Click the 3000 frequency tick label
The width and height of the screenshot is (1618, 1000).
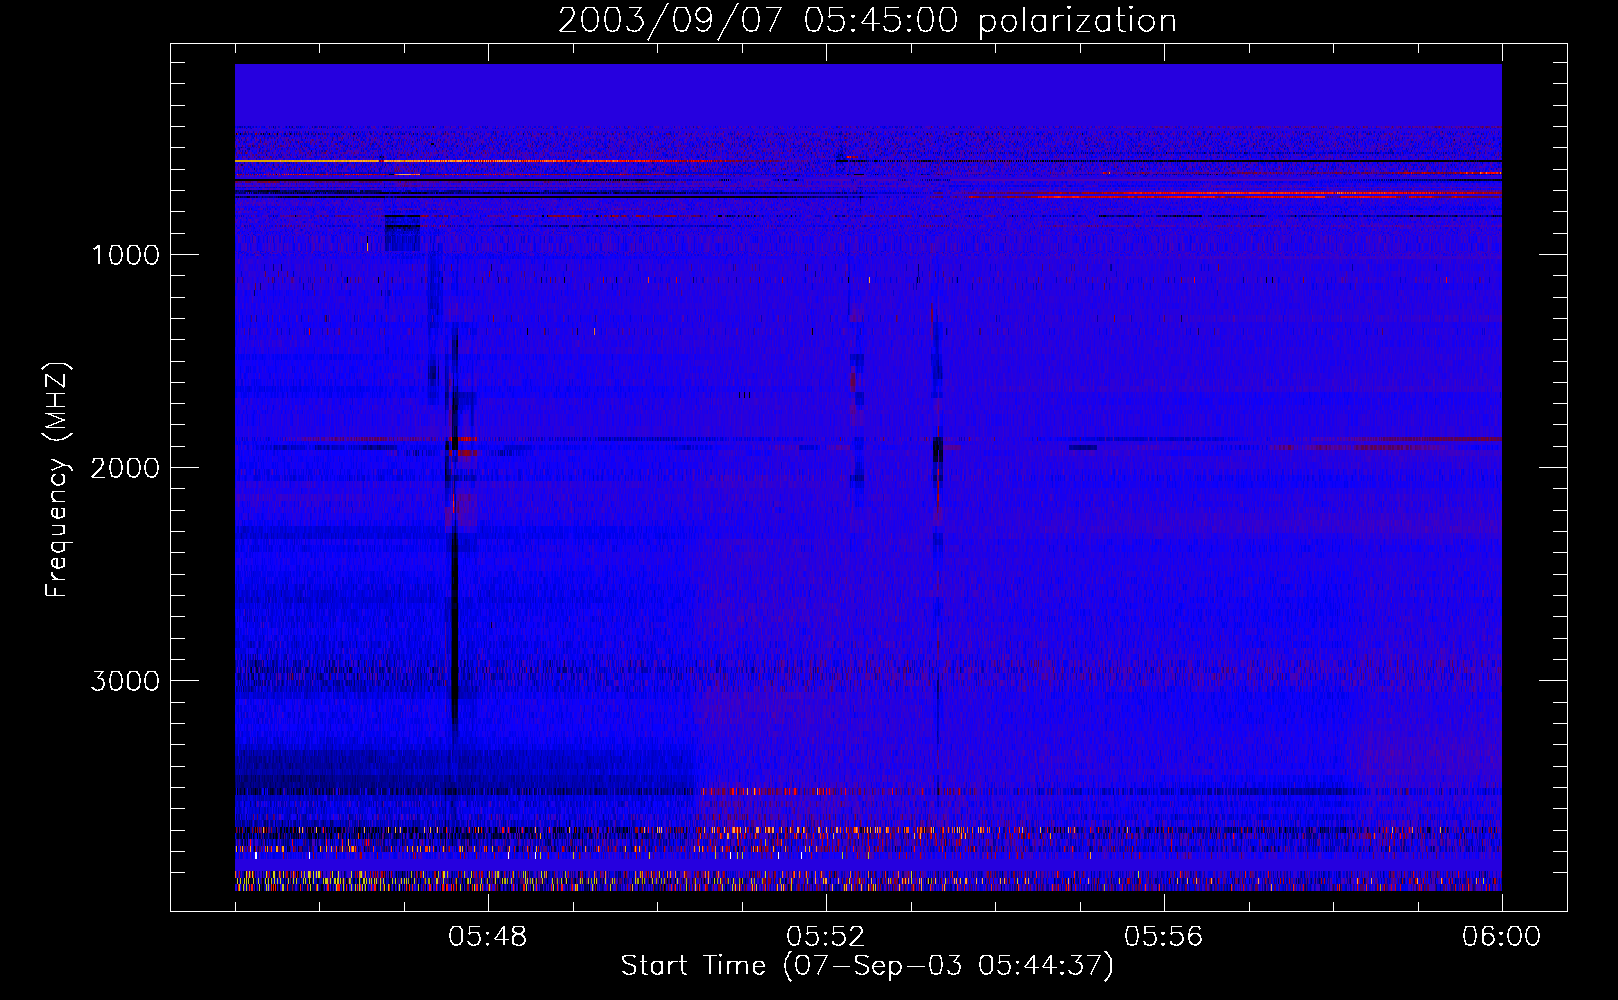[x=125, y=681]
